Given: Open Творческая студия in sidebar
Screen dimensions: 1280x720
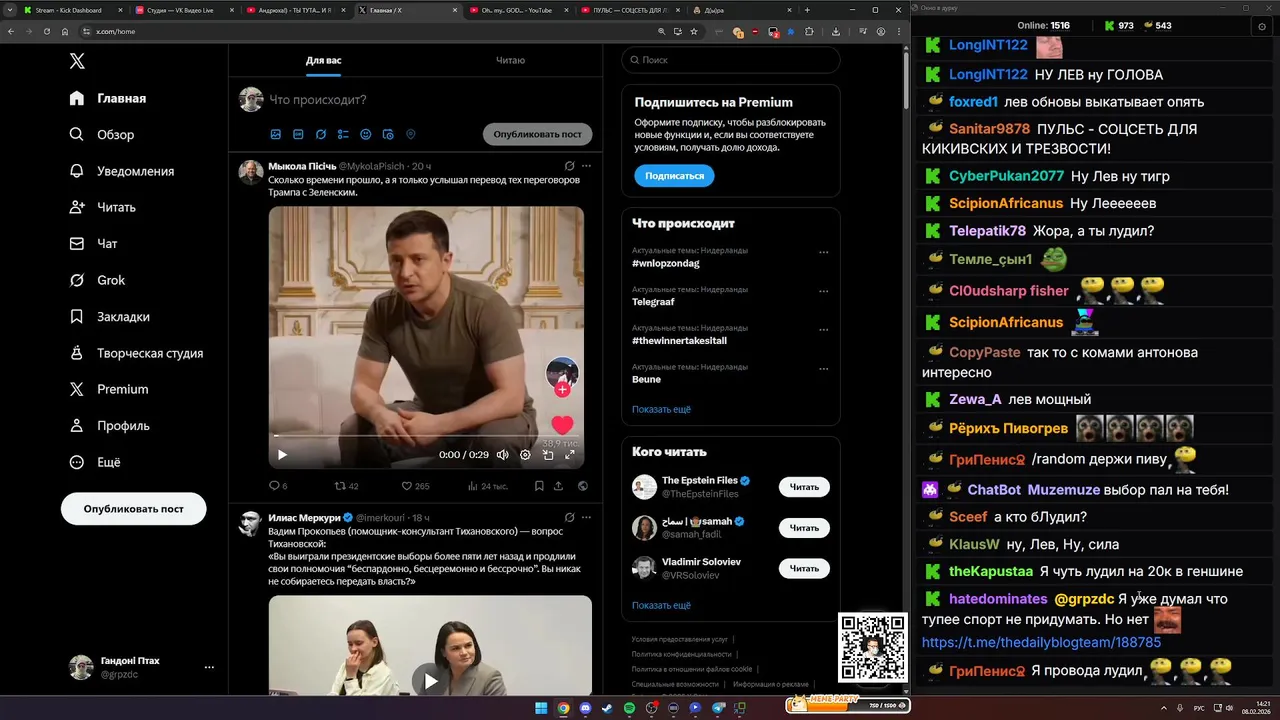Looking at the screenshot, I should (136, 353).
